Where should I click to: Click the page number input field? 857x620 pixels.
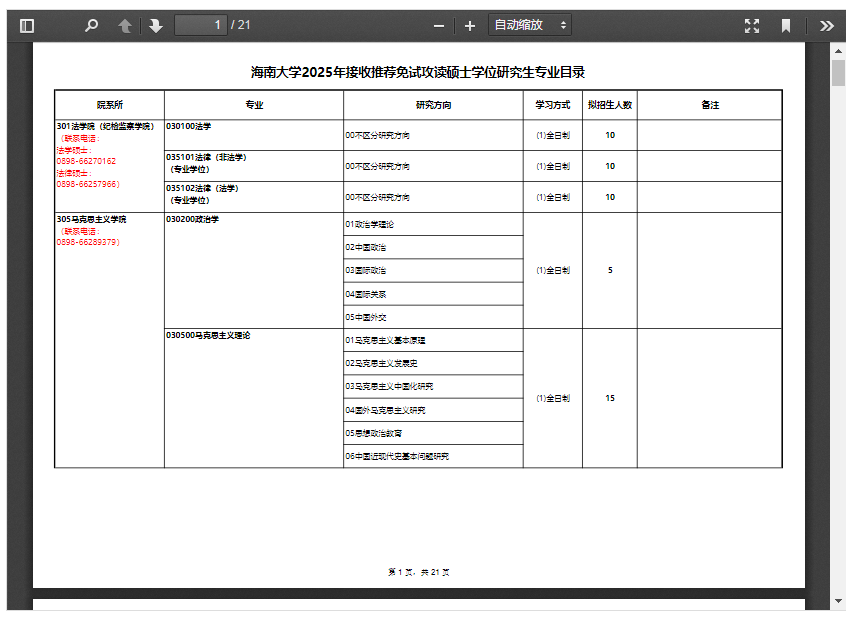point(201,25)
